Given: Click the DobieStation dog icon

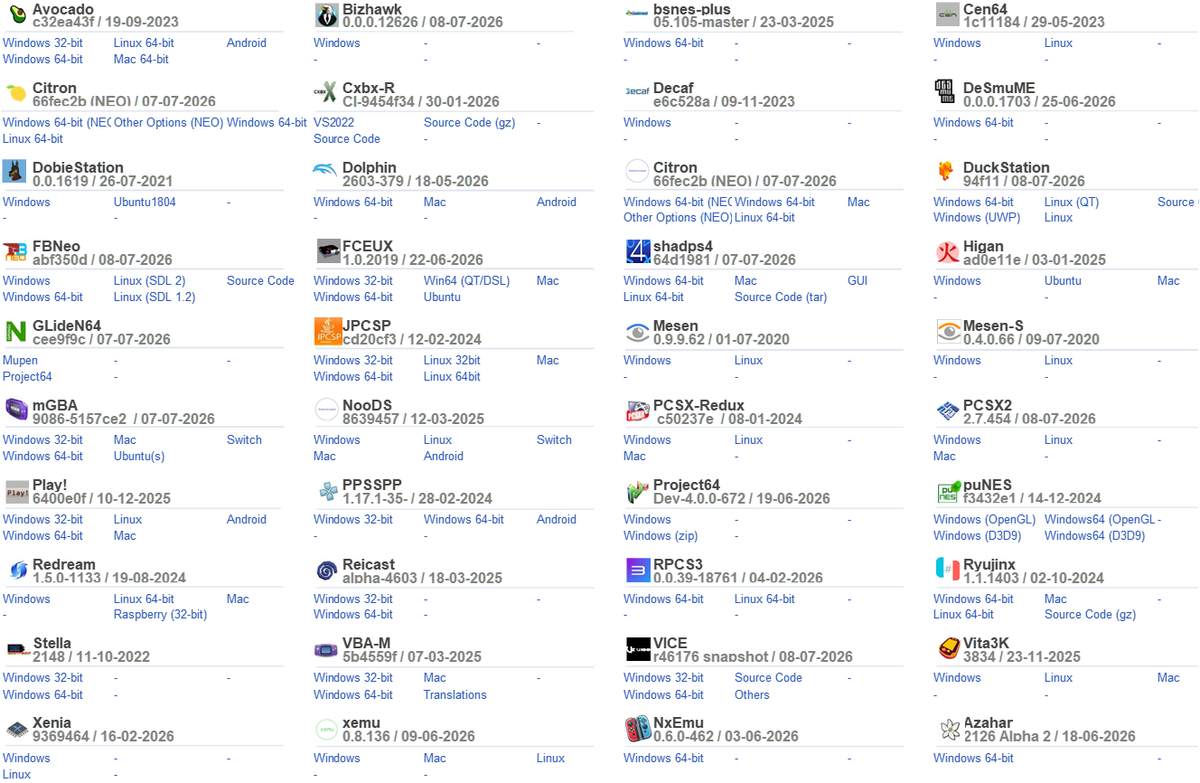Looking at the screenshot, I should (15, 172).
